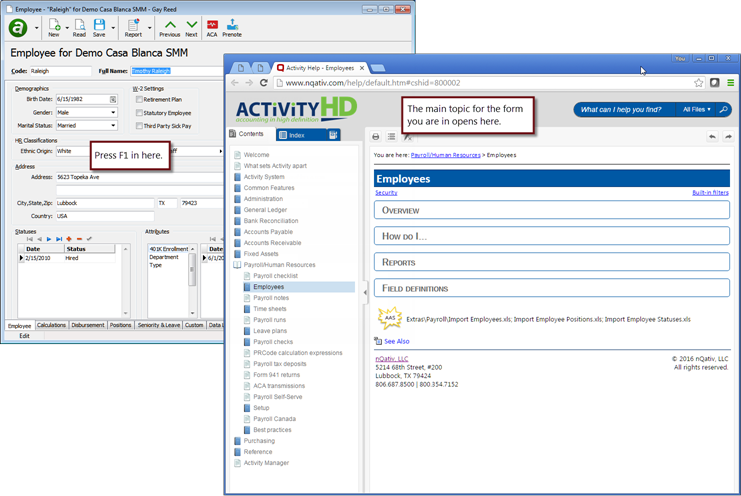741x496 pixels.
Task: Click the Security link
Action: click(x=386, y=193)
